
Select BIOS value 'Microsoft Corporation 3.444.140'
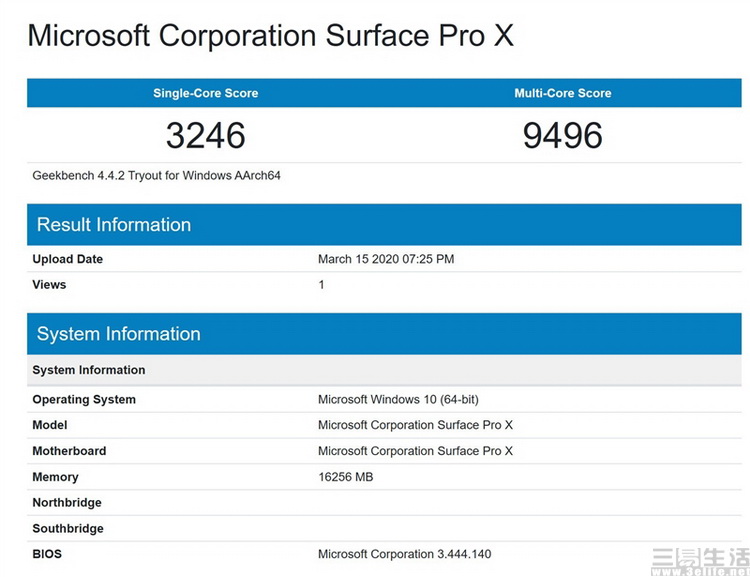pyautogui.click(x=405, y=554)
